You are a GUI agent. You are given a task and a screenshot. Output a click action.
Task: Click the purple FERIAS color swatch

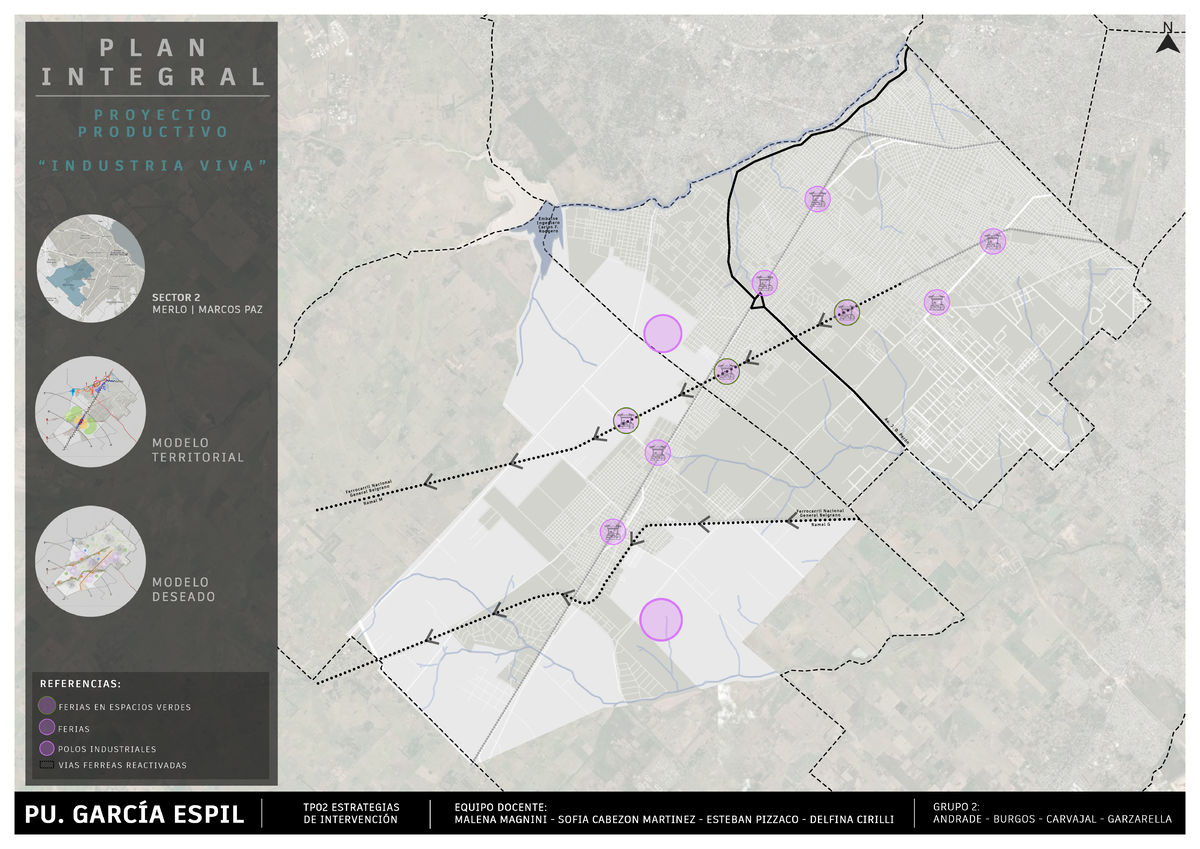click(x=47, y=727)
